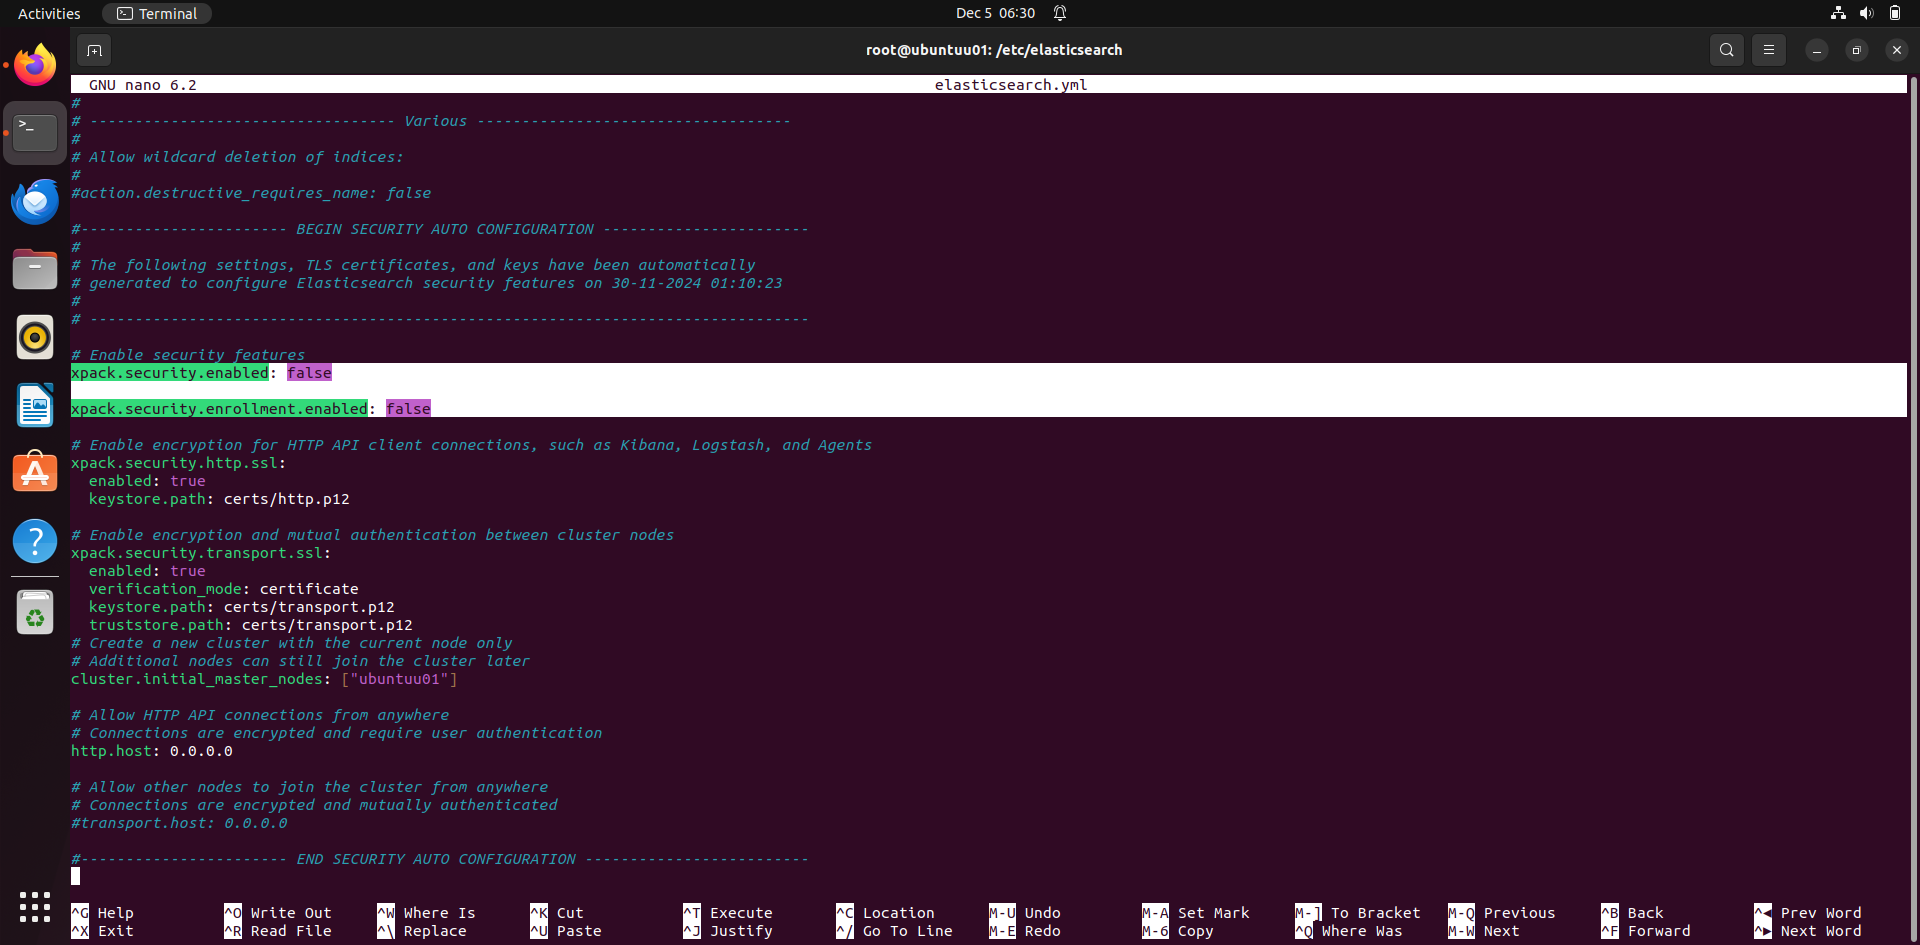This screenshot has width=1920, height=945.
Task: Click the terminal search icon
Action: pos(1726,50)
